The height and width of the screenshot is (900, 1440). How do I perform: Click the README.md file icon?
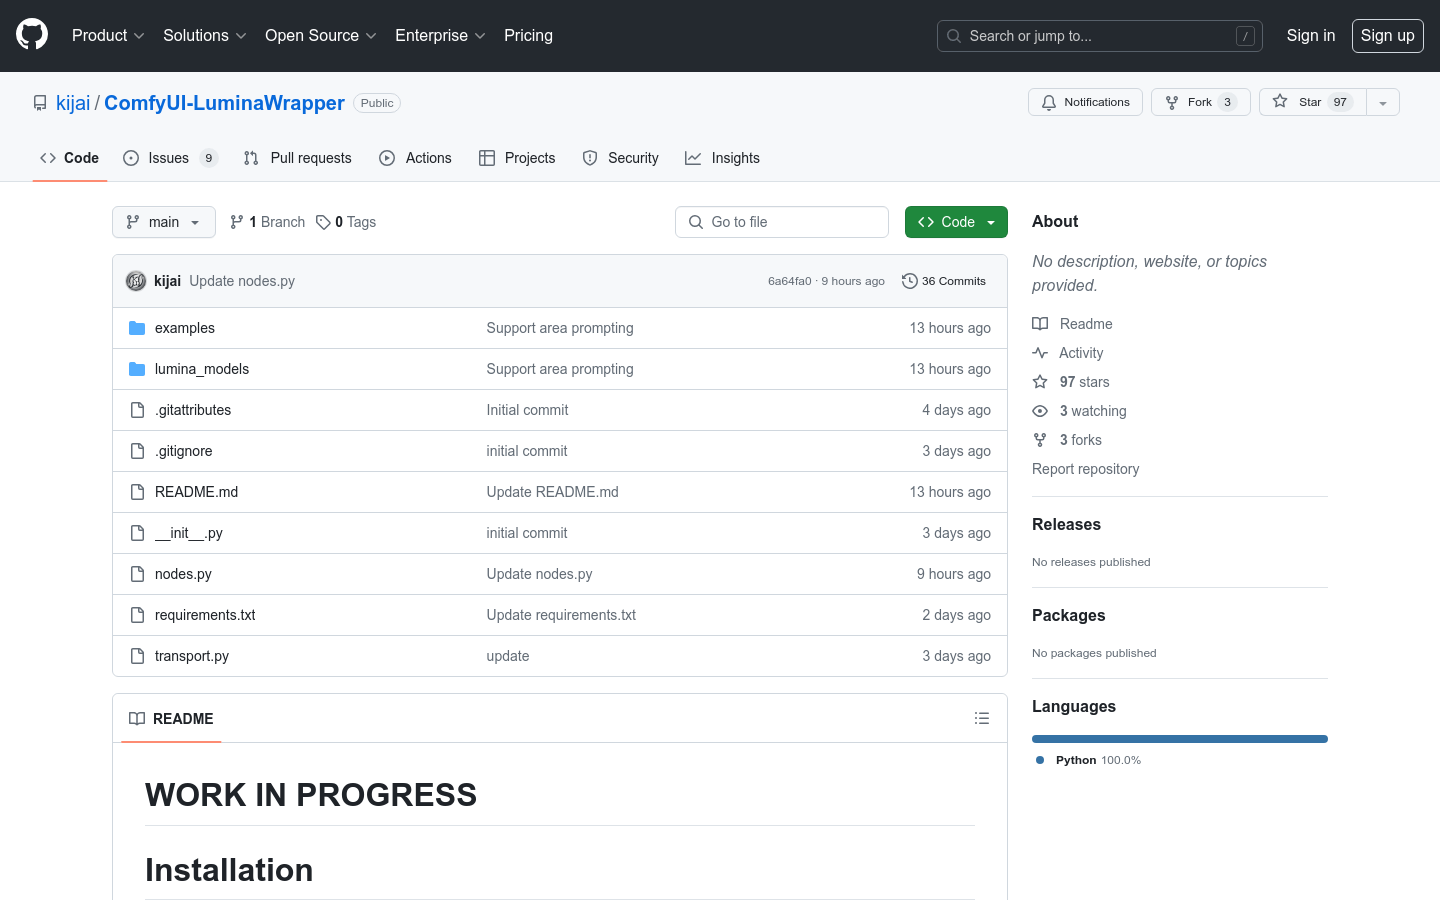[137, 492]
